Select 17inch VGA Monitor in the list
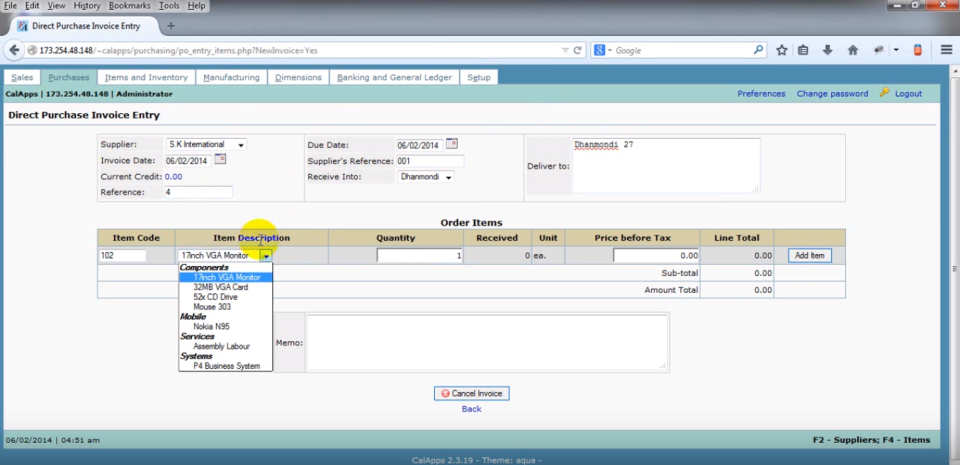Image resolution: width=960 pixels, height=465 pixels. pyautogui.click(x=225, y=277)
